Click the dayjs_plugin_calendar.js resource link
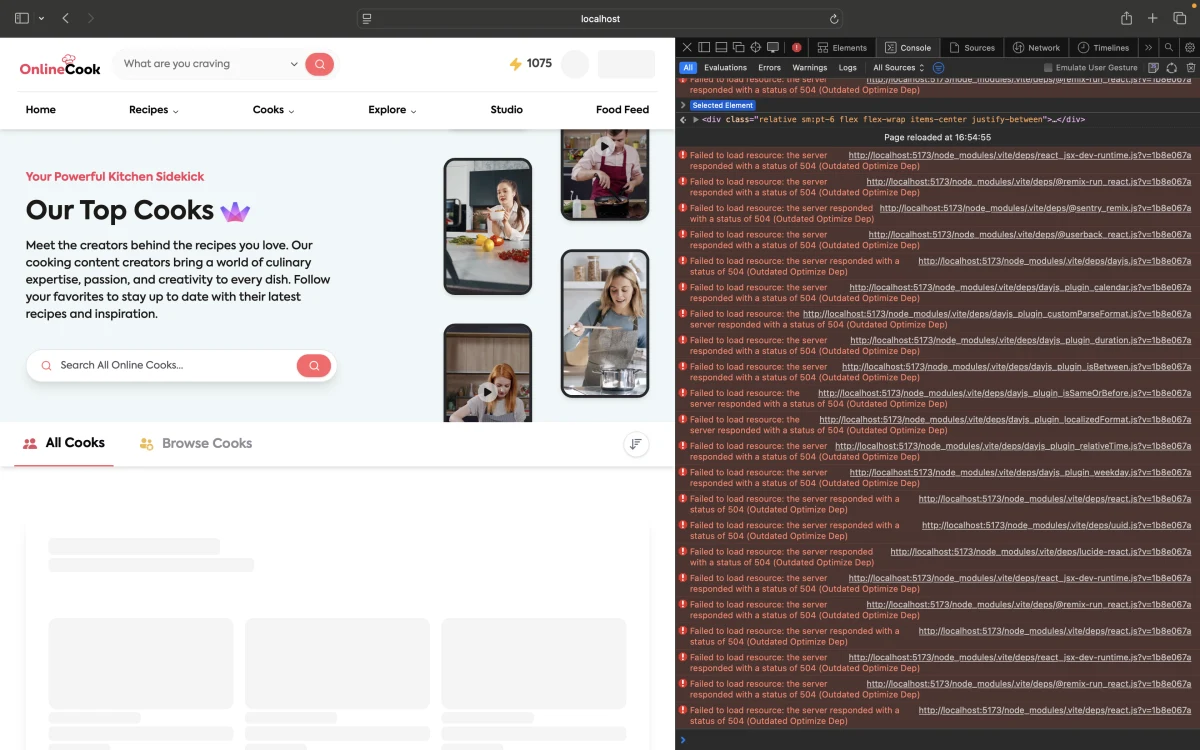 point(1020,288)
